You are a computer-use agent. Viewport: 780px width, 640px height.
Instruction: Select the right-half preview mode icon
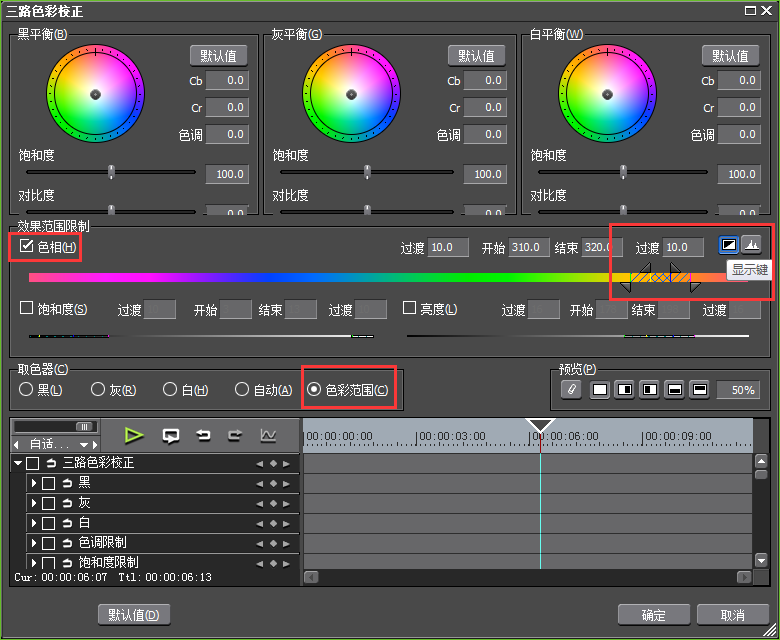click(625, 389)
